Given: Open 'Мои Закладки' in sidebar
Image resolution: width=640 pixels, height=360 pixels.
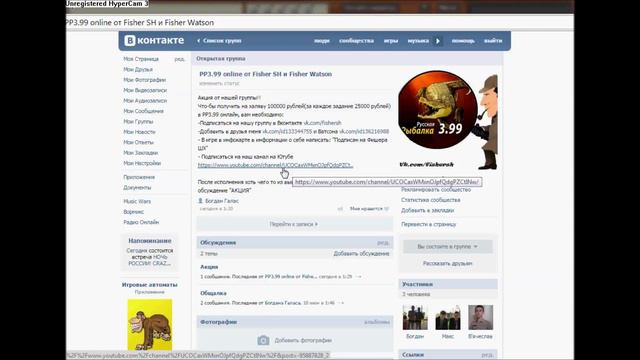Looking at the screenshot, I should (140, 153).
